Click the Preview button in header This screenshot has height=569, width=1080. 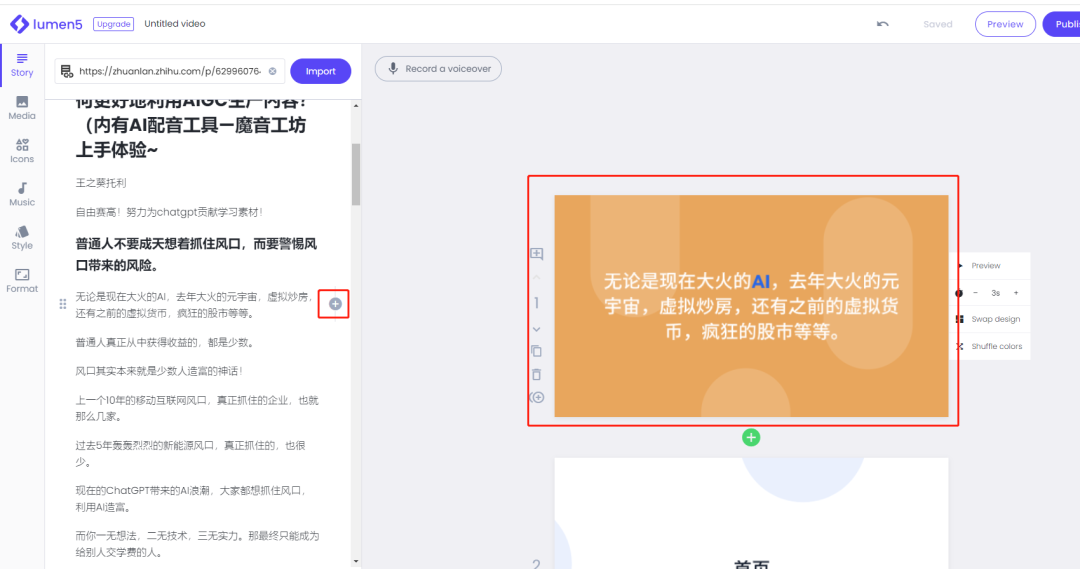[x=1005, y=24]
